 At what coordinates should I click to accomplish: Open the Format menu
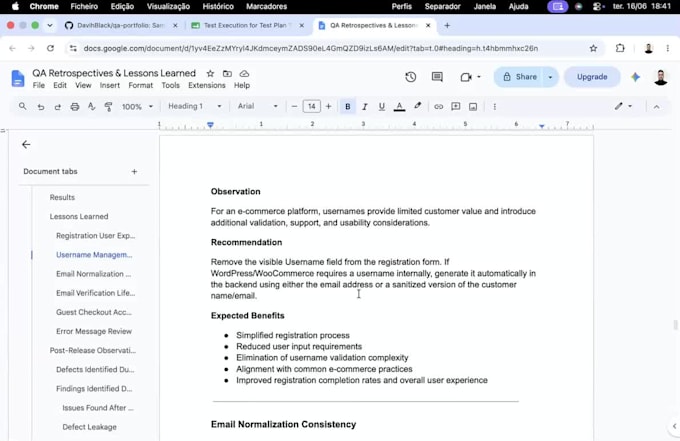[141, 85]
